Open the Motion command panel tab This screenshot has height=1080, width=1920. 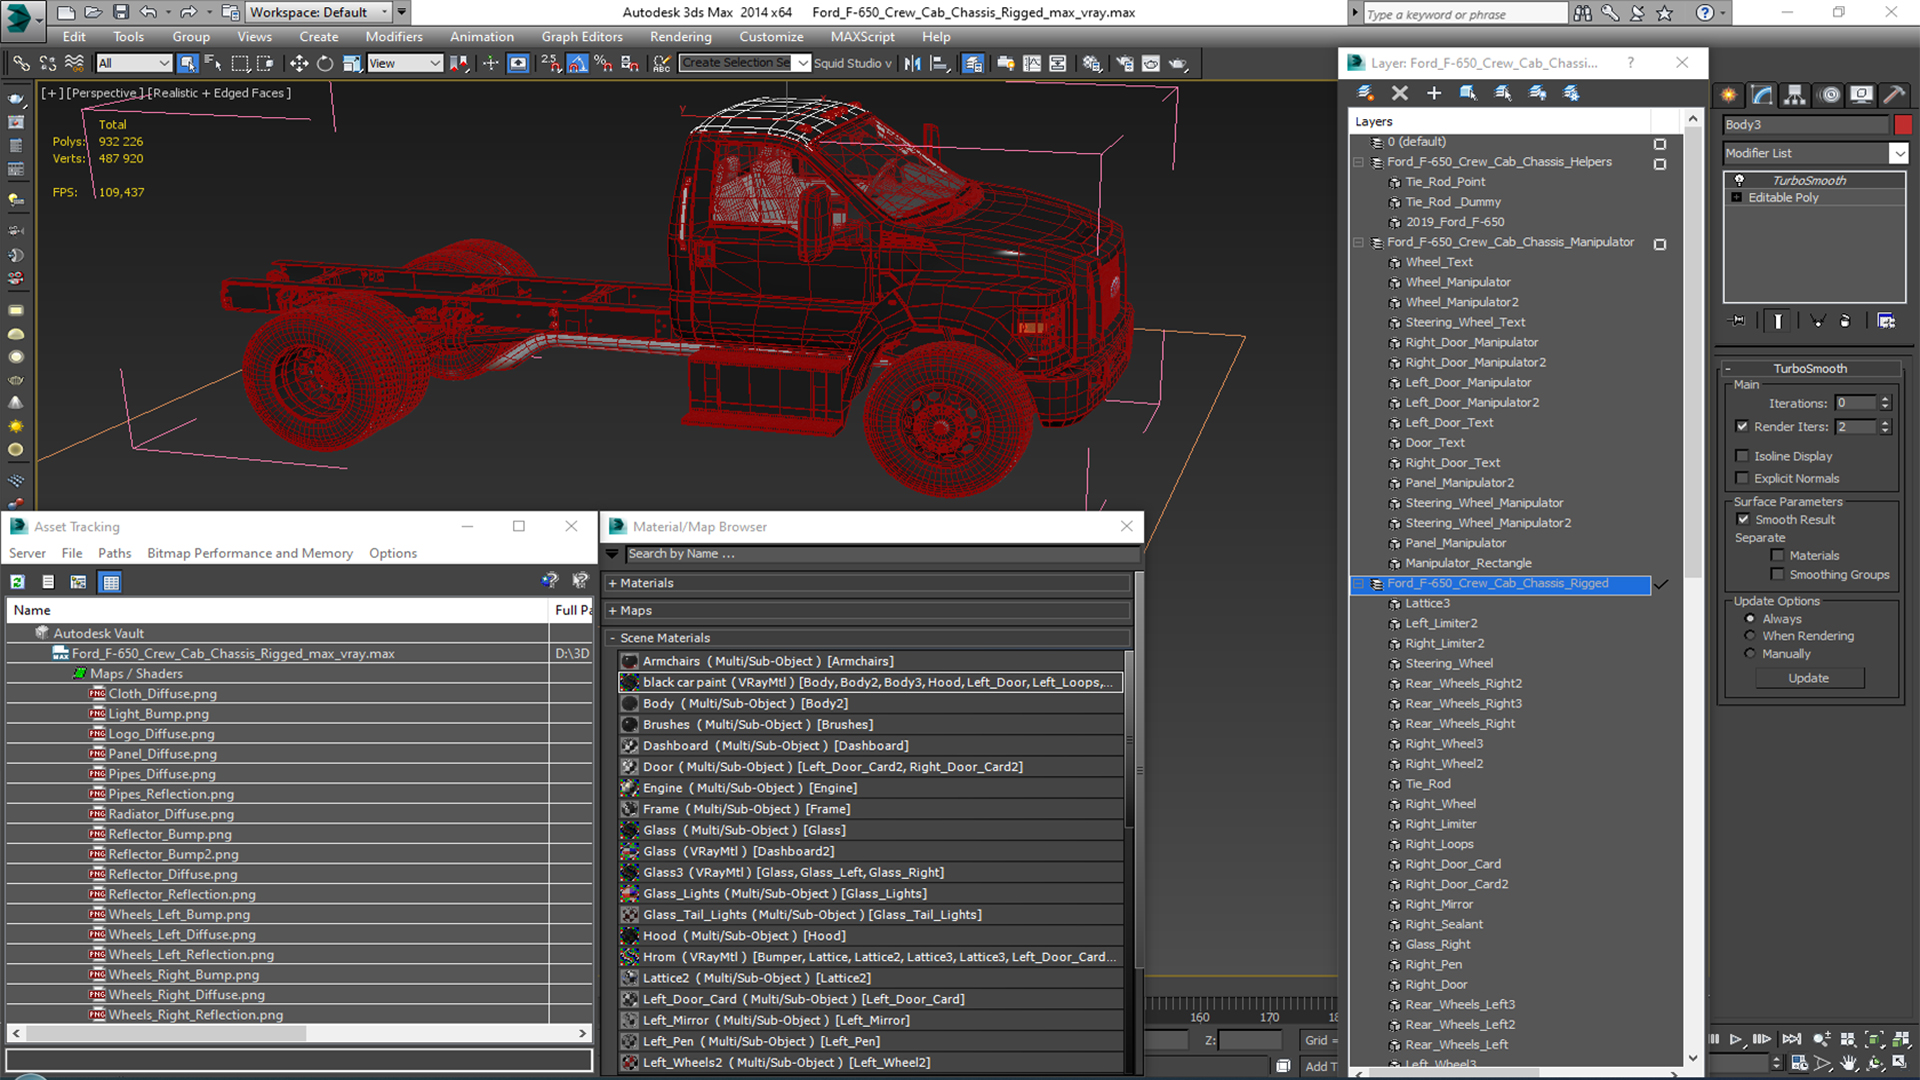click(1829, 95)
